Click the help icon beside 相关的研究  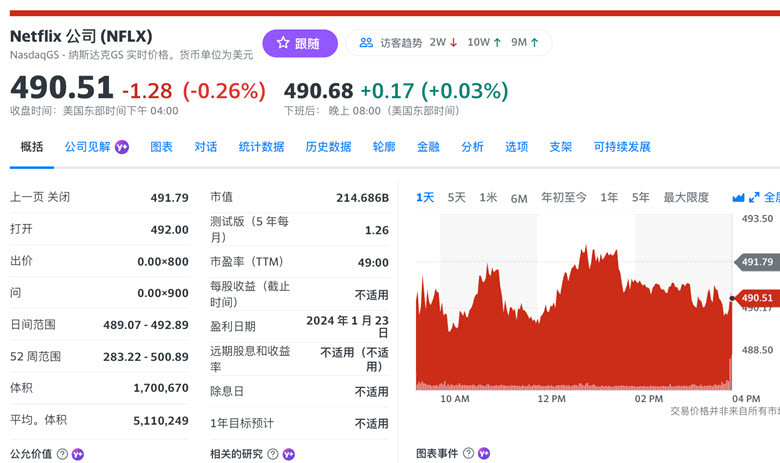point(273,454)
